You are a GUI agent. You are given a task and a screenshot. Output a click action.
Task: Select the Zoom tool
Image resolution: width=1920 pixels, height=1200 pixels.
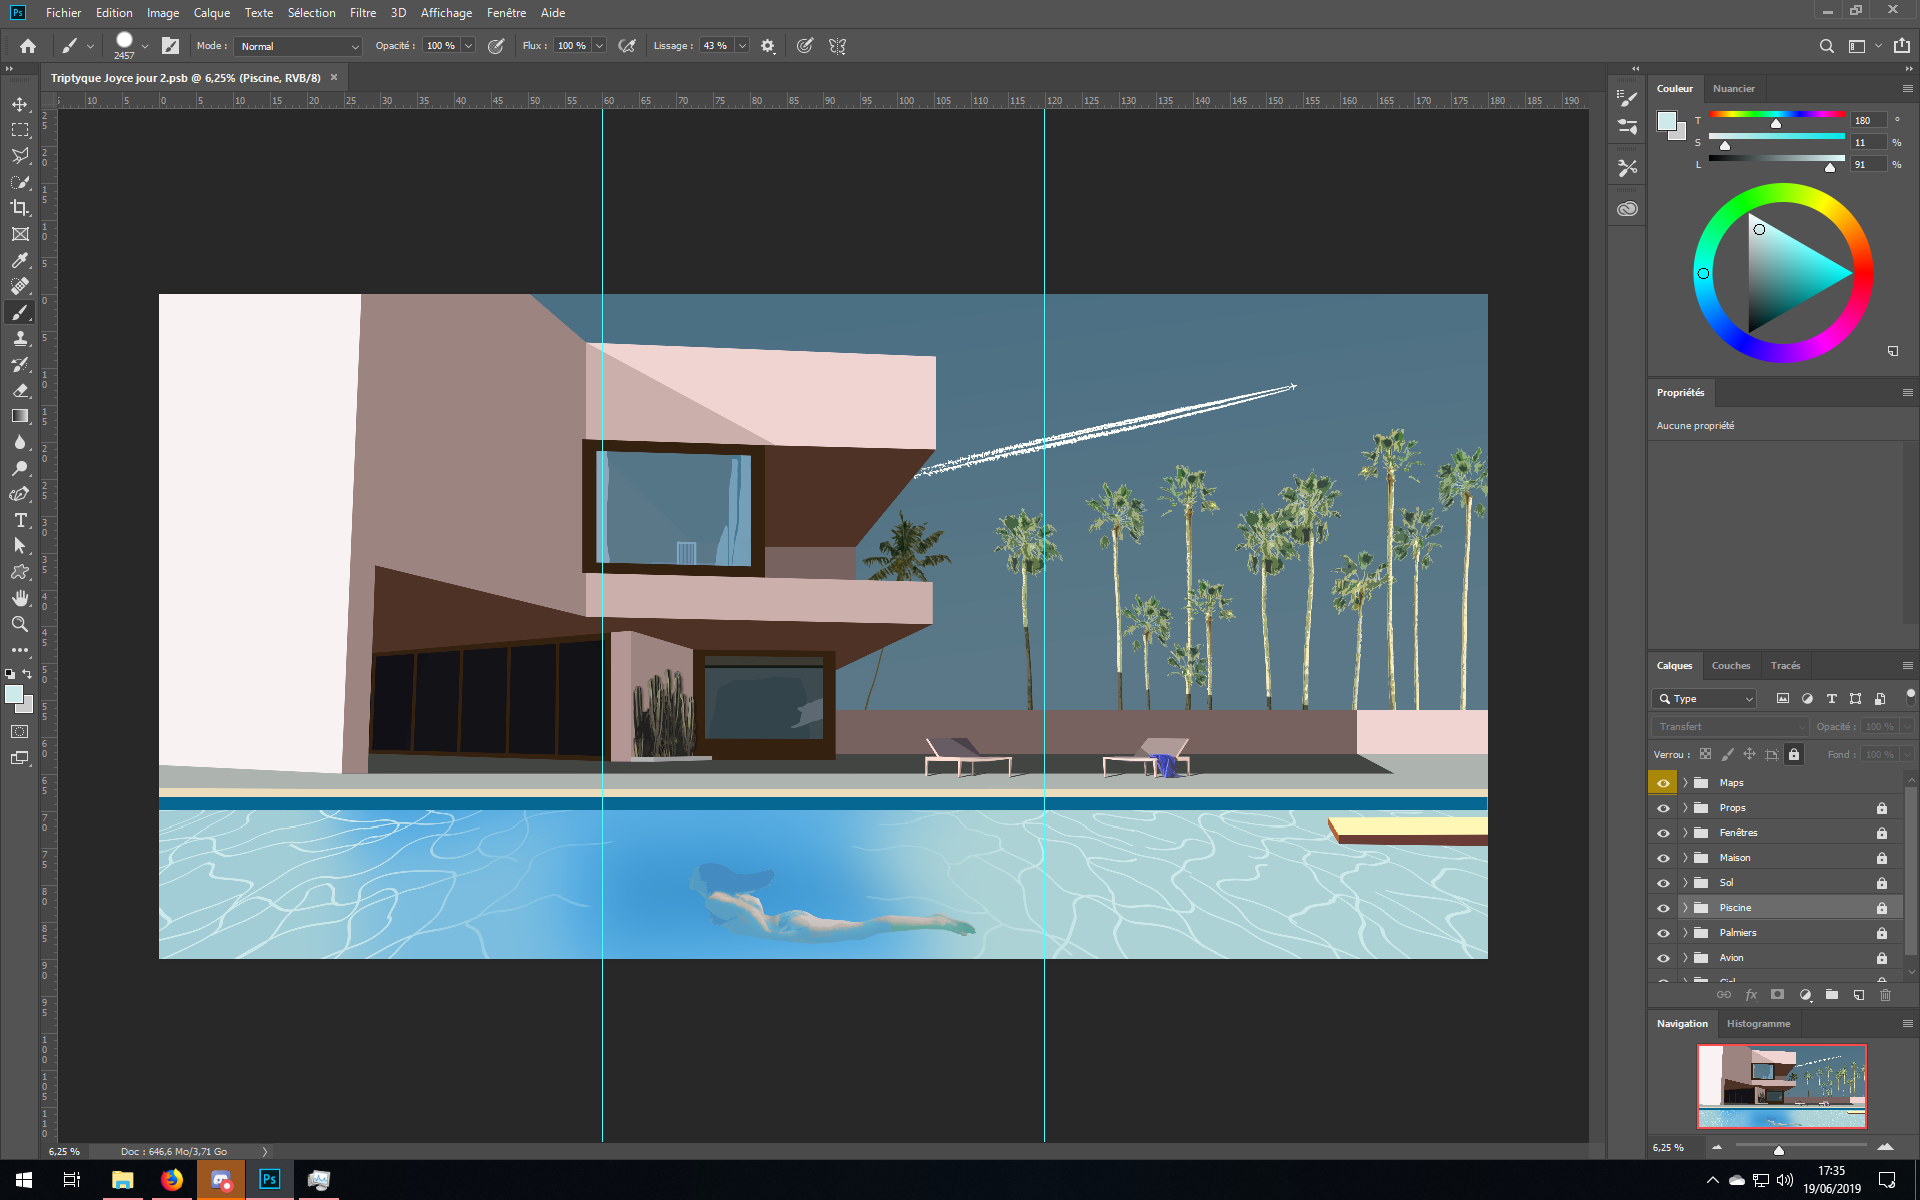pos(20,624)
